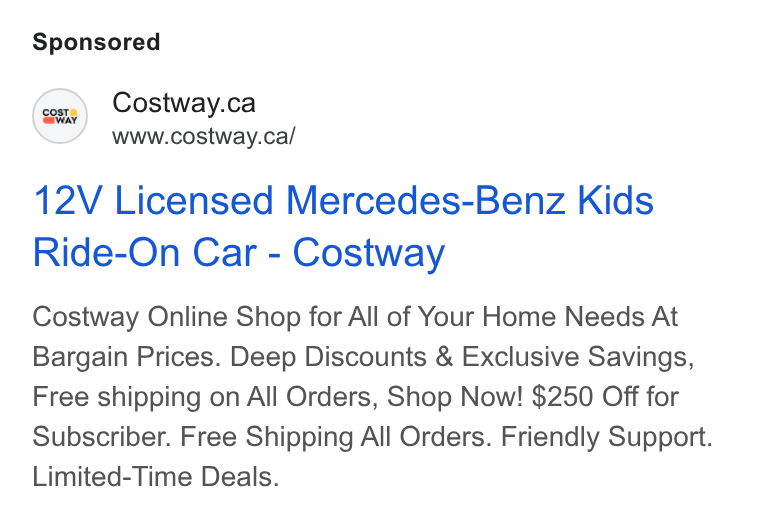Click the round Costway logo icon
This screenshot has height=518, width=760.
(60, 116)
